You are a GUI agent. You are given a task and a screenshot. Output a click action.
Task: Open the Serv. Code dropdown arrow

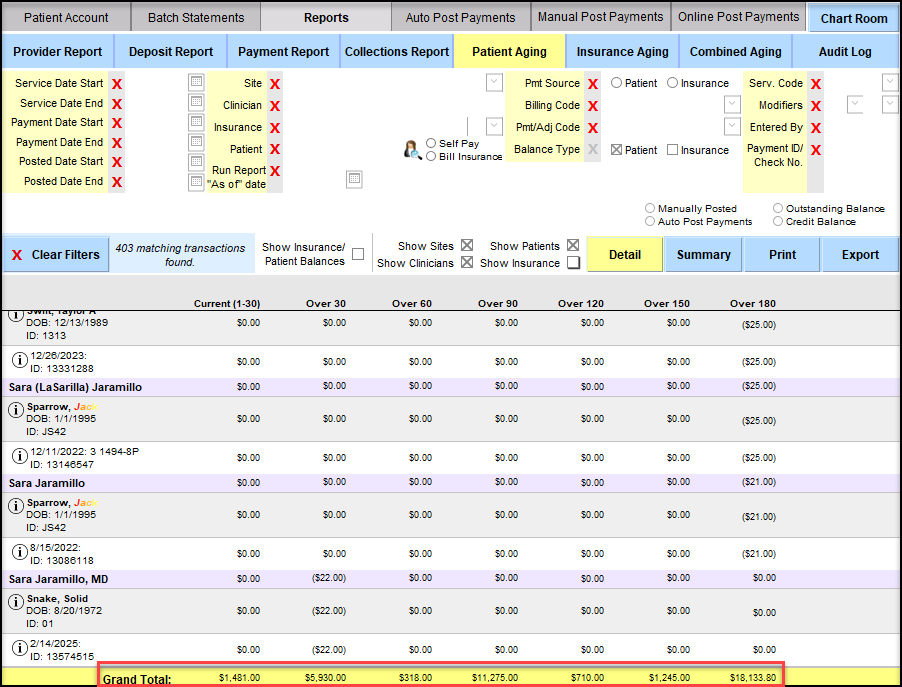(889, 82)
